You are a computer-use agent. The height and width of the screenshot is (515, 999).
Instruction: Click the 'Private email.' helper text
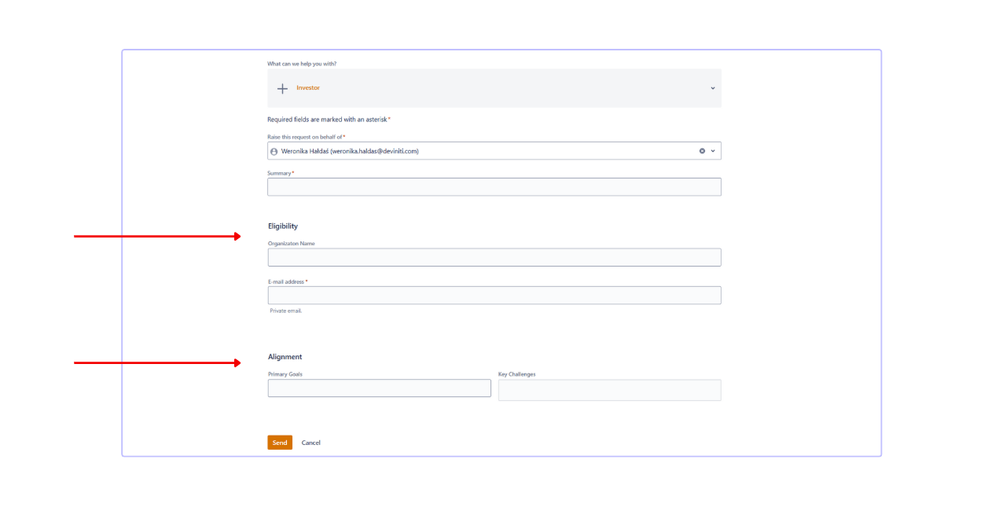click(x=285, y=311)
